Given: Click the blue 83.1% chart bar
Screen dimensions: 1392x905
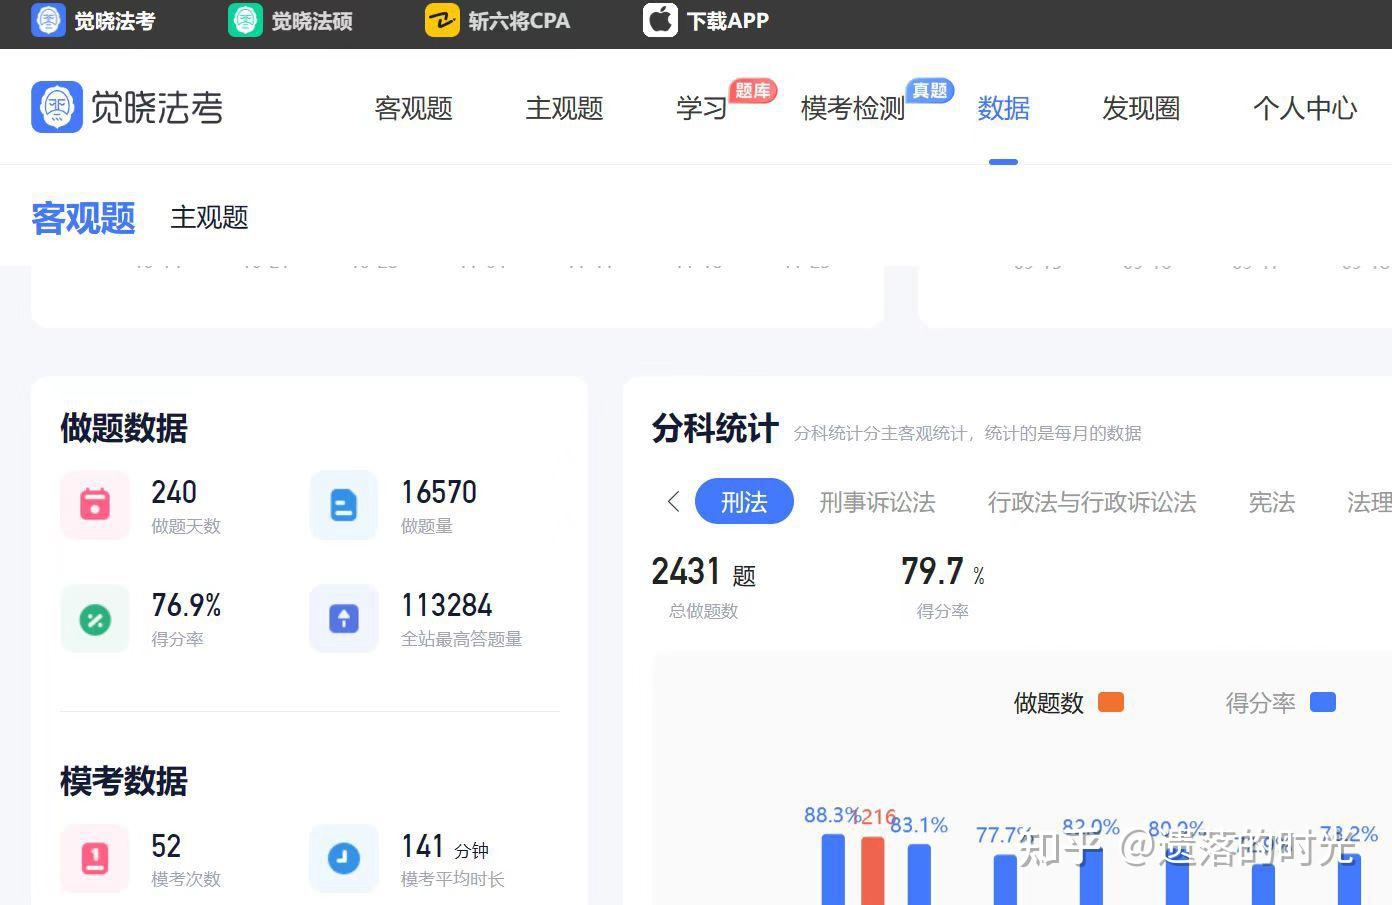Looking at the screenshot, I should (919, 874).
